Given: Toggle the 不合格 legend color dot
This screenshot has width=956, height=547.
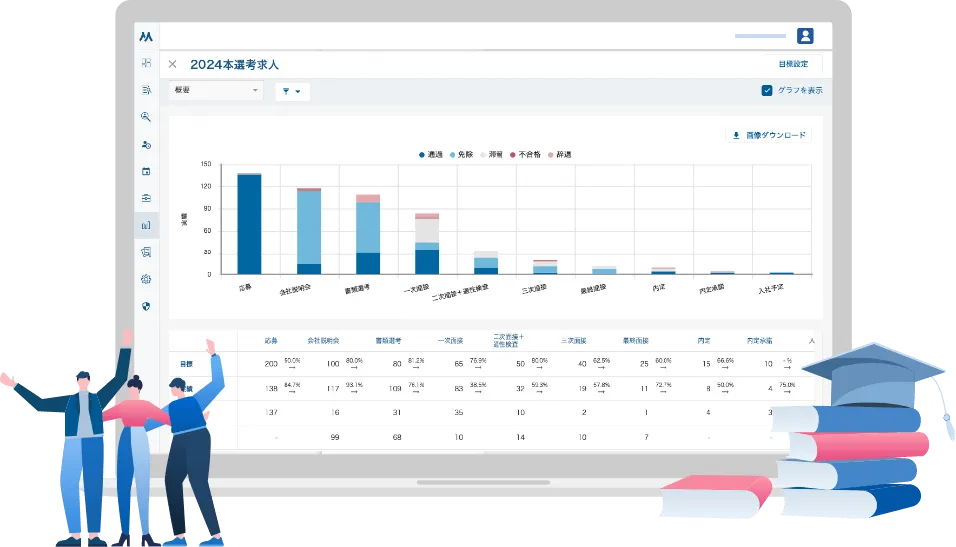Looking at the screenshot, I should coord(513,155).
